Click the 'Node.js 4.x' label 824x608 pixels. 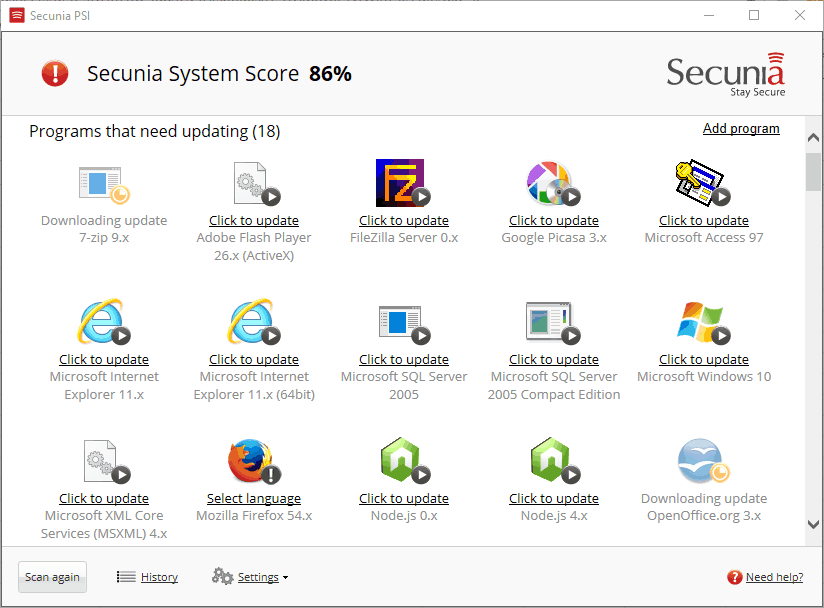tap(554, 516)
